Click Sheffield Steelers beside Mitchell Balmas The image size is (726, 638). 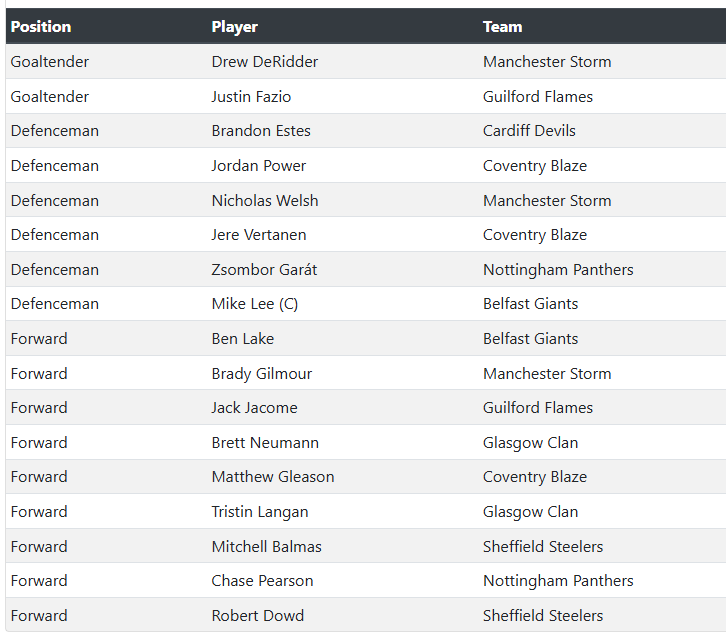click(543, 547)
